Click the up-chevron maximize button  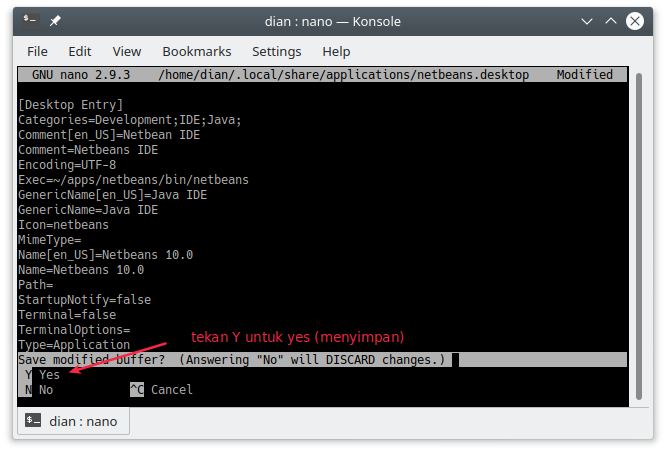[610, 21]
